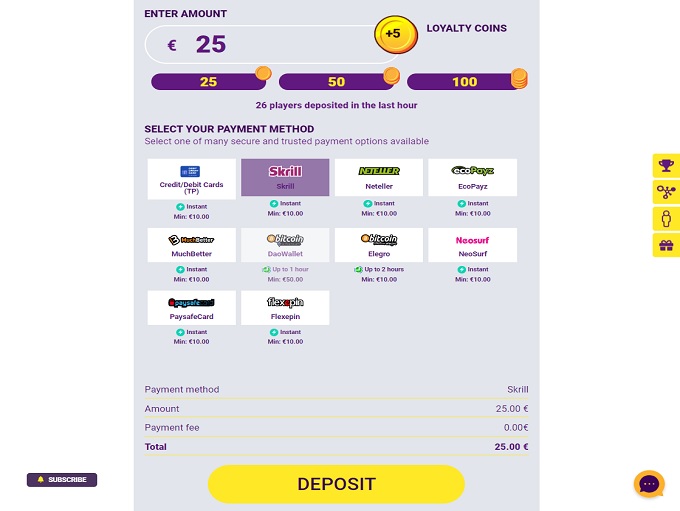Set amount to 100 euros
This screenshot has height=511, width=680.
coord(464,82)
